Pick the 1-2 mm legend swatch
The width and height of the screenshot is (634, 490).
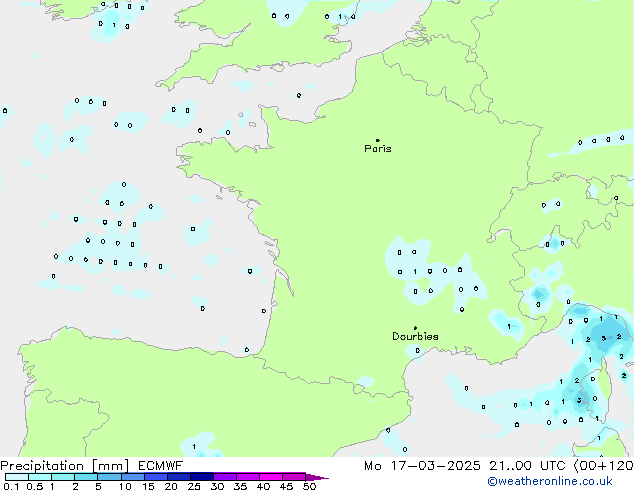click(x=63, y=477)
